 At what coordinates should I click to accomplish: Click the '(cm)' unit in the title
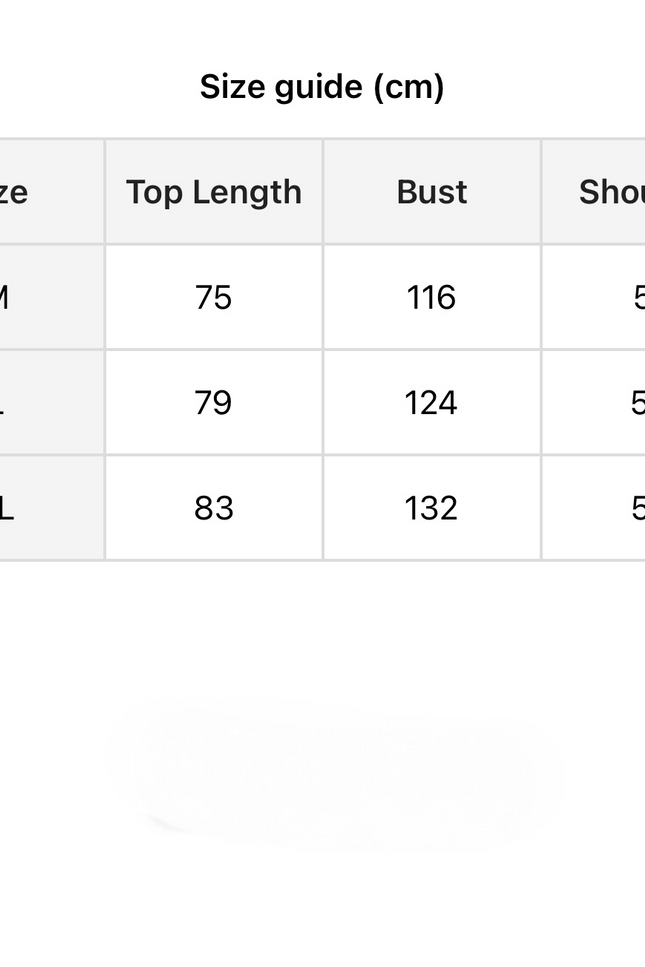pyautogui.click(x=409, y=87)
